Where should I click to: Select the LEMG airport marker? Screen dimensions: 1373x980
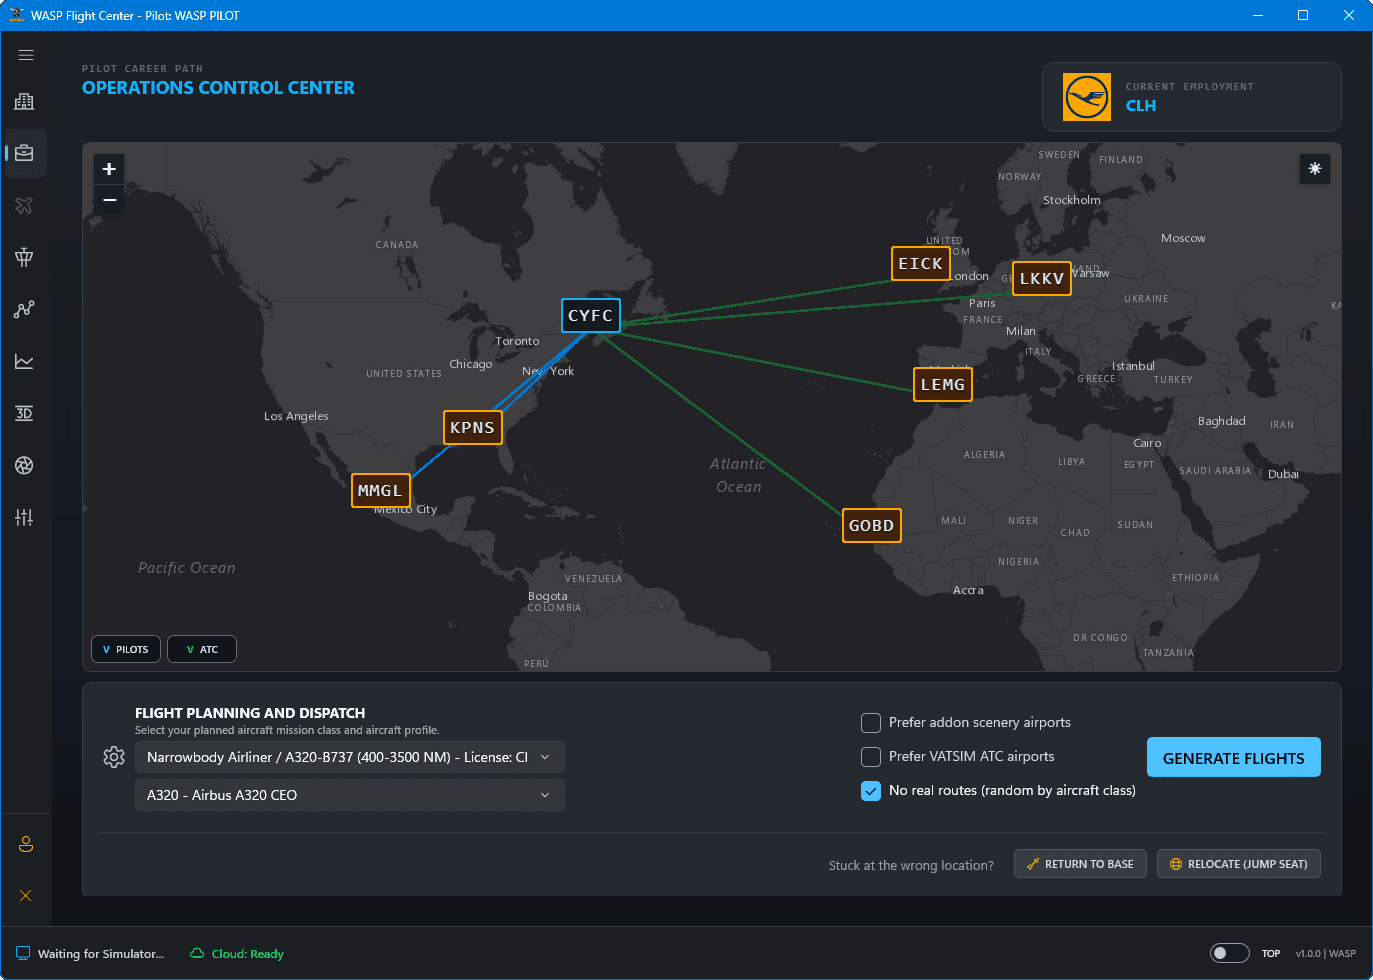tap(943, 384)
